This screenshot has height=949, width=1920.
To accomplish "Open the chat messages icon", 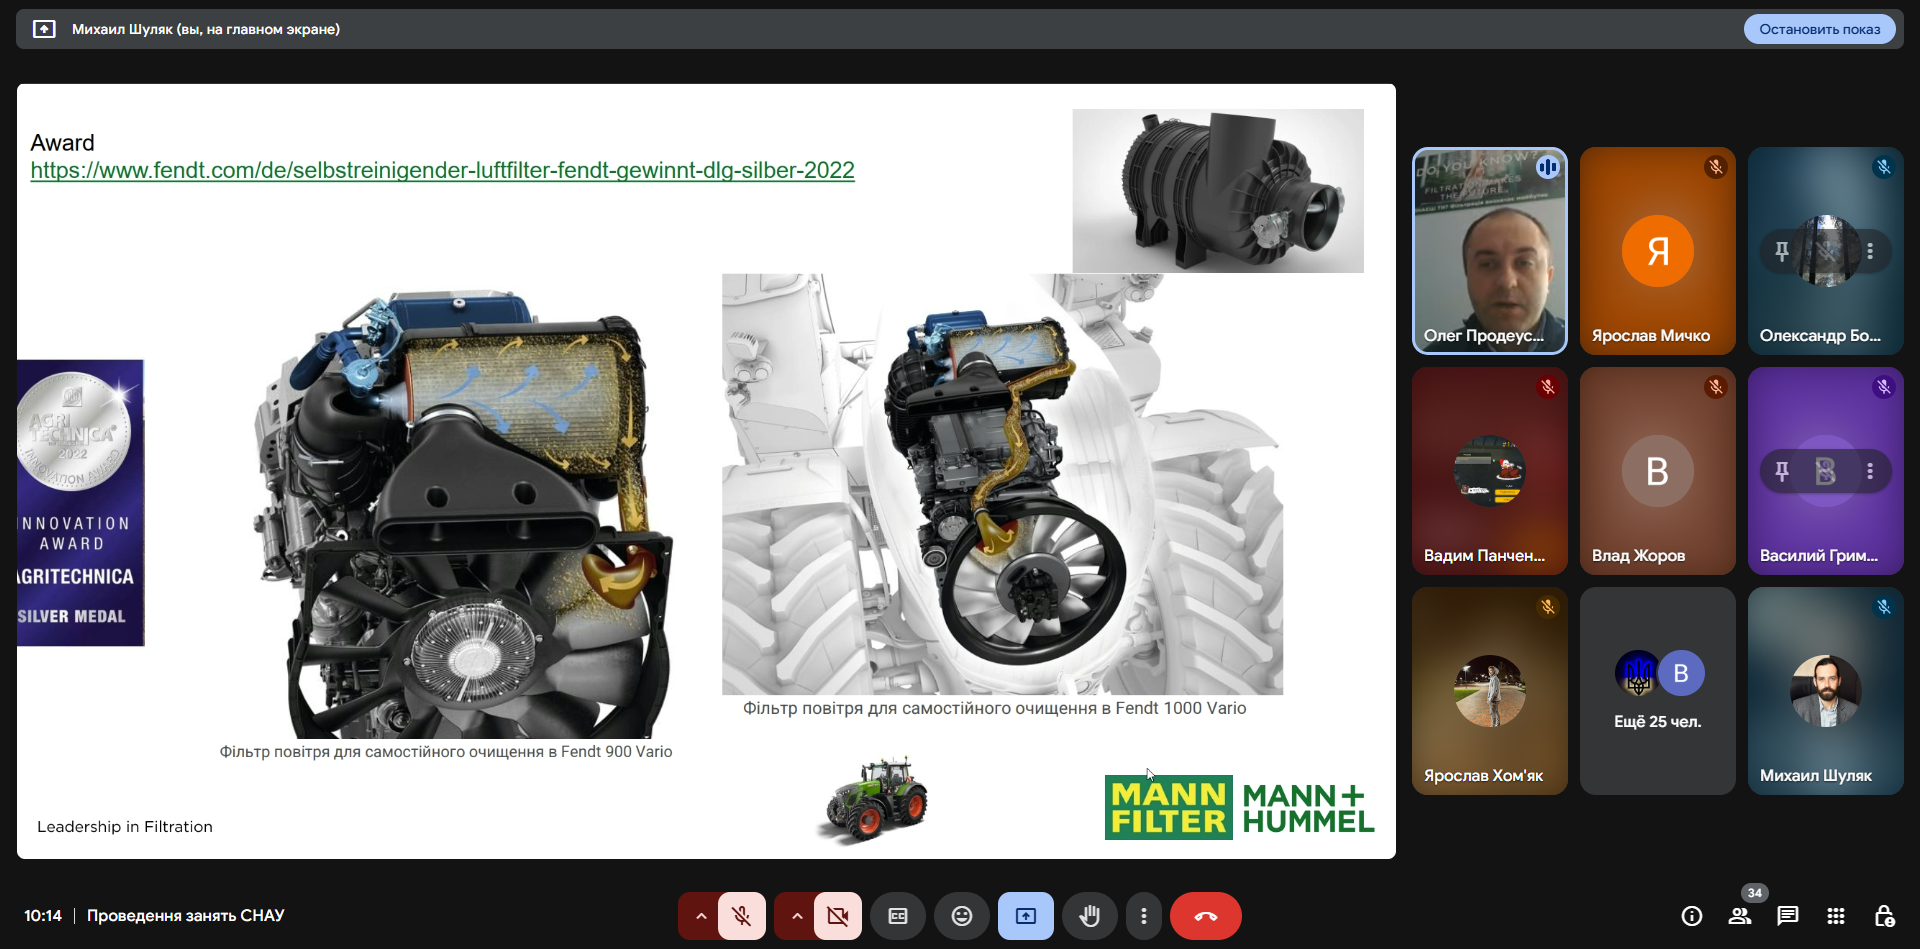I will pos(1788,916).
